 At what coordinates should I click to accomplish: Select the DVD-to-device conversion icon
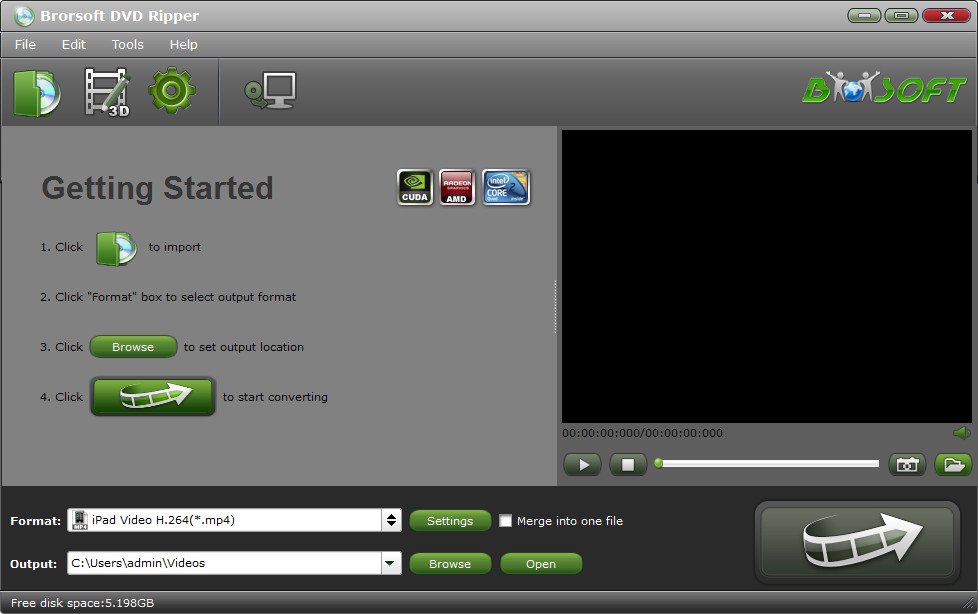[267, 91]
